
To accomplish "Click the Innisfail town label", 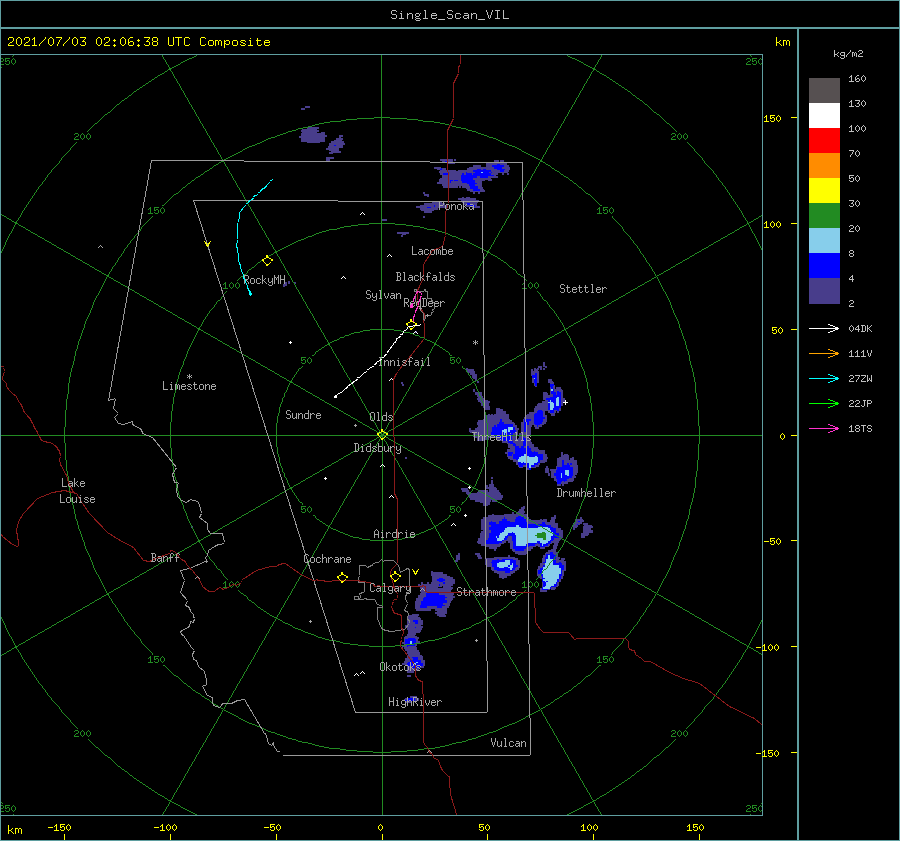I will tap(405, 362).
